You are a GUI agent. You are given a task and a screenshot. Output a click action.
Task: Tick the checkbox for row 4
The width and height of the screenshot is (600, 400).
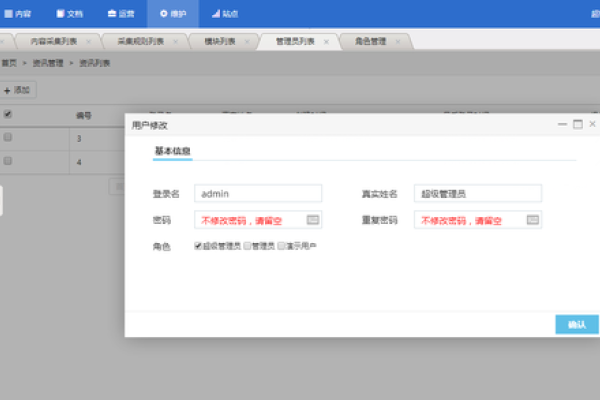tap(8, 161)
